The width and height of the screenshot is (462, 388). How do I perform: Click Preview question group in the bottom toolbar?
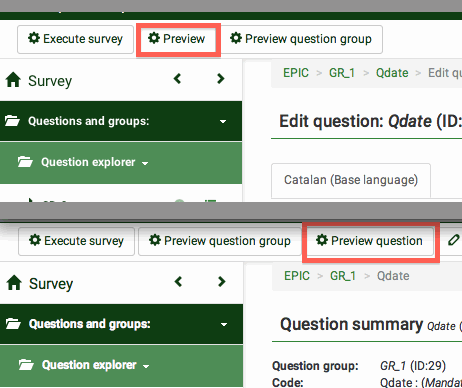(x=220, y=241)
